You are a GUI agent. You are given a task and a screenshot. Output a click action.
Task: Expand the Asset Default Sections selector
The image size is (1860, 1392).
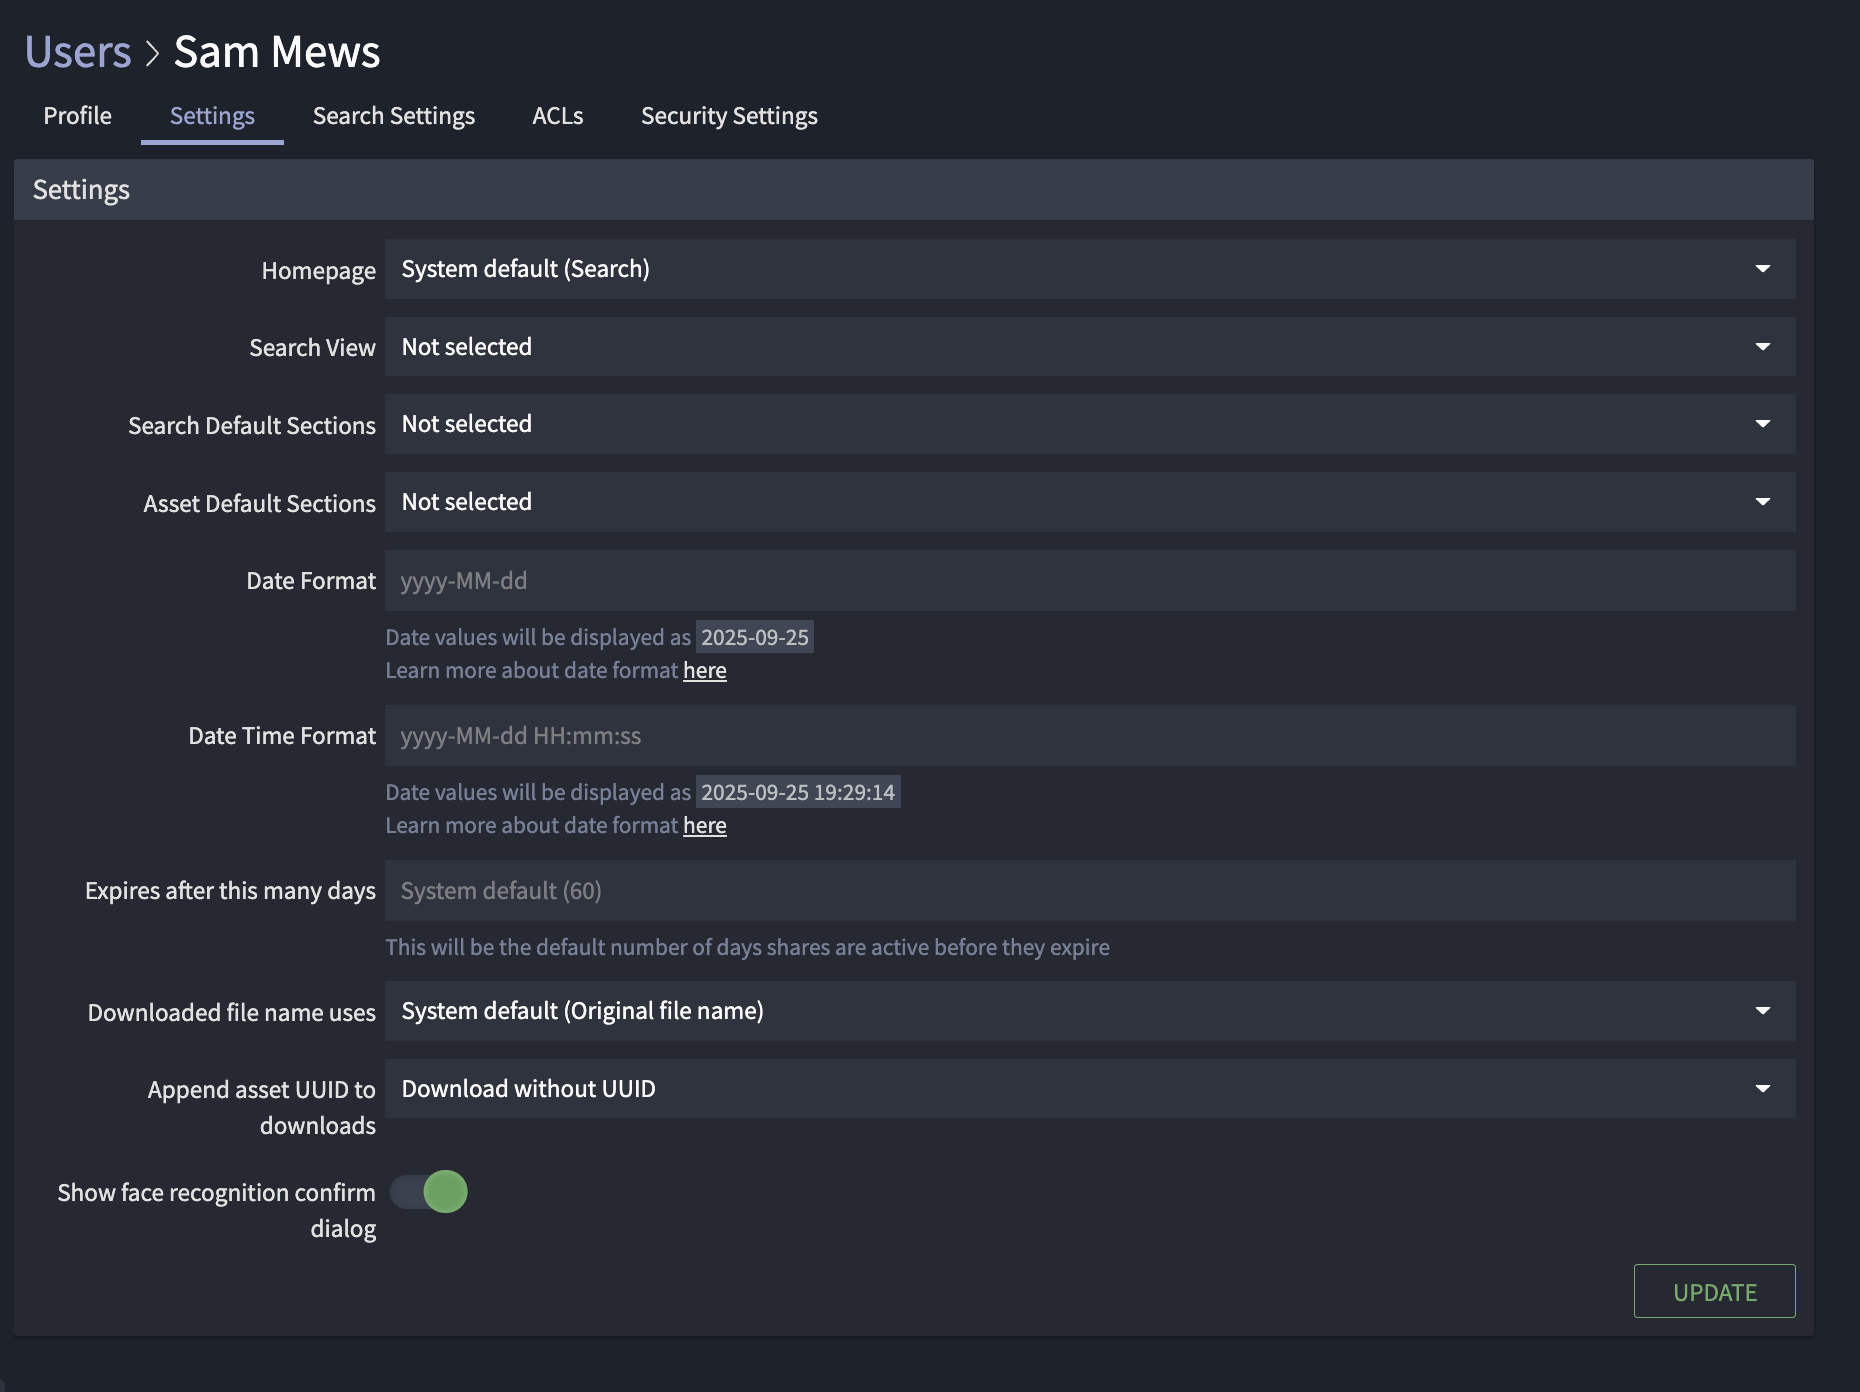[x=1089, y=502]
